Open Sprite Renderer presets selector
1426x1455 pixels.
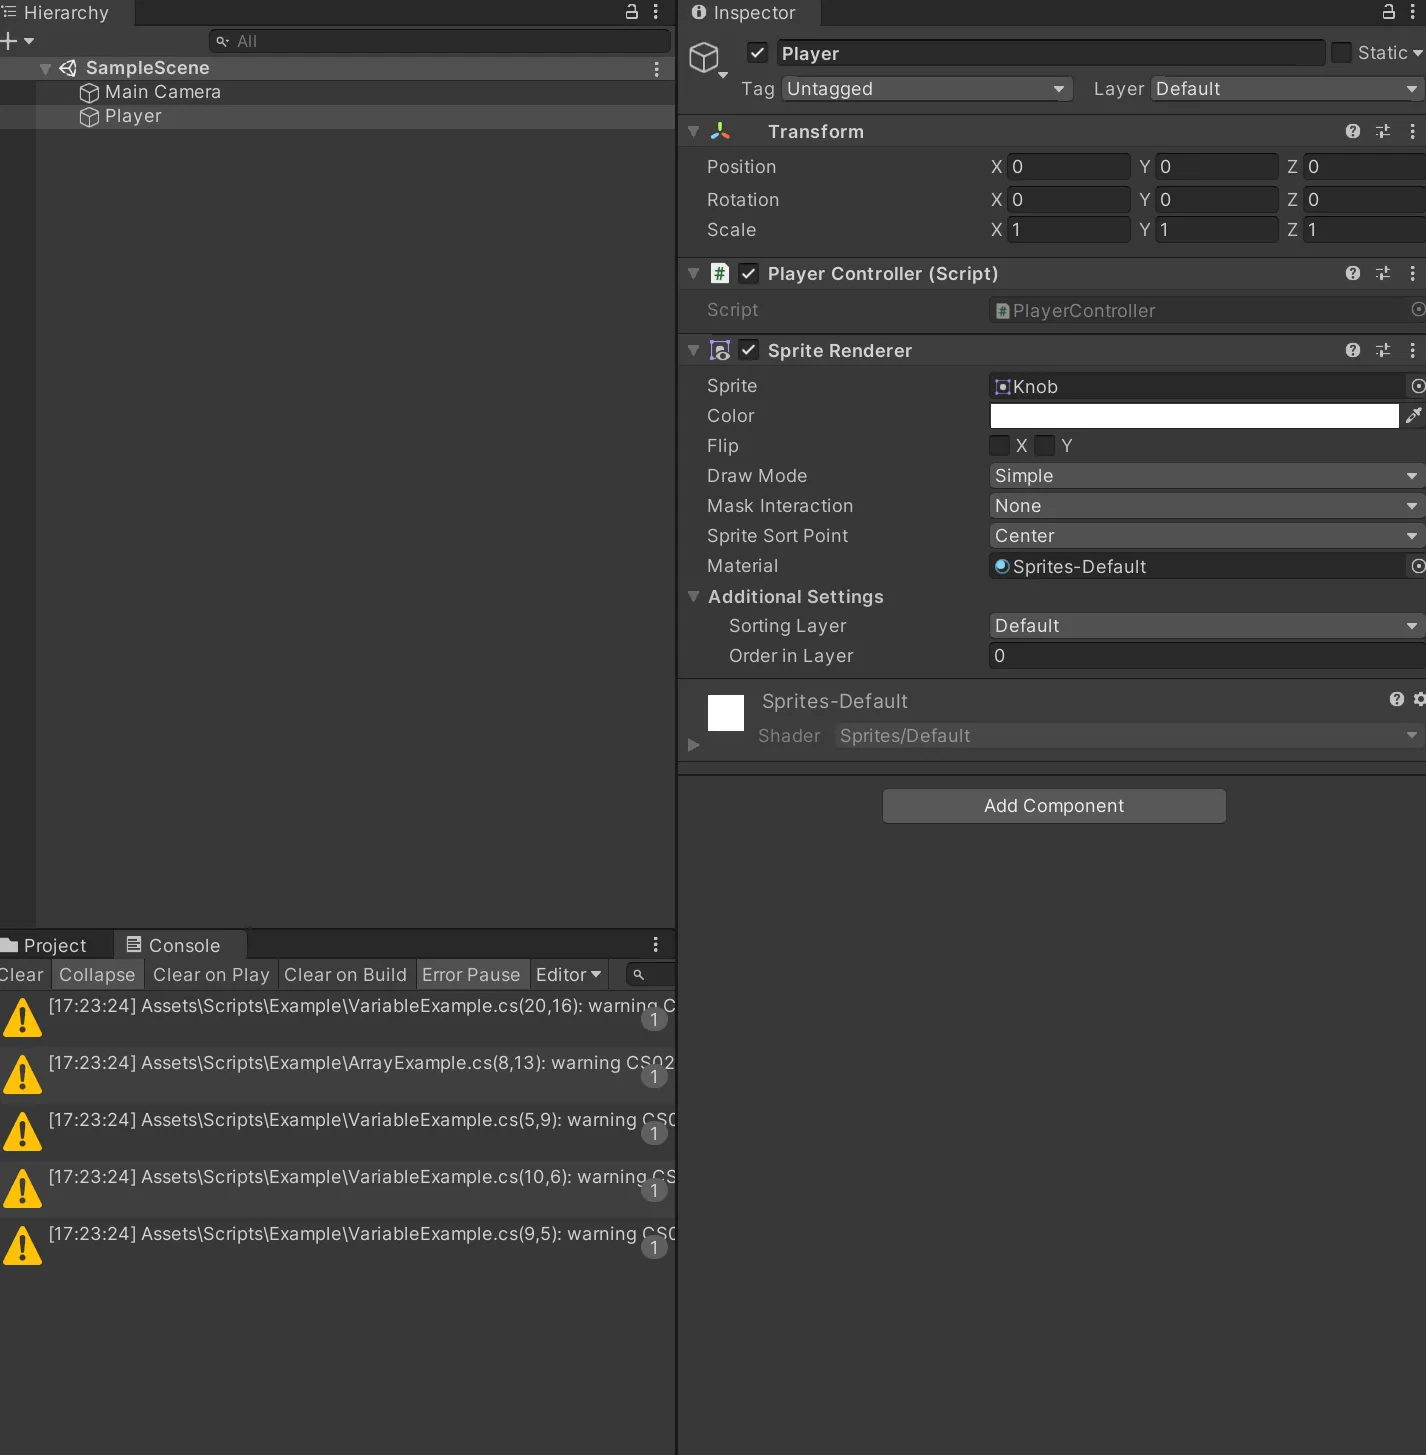[x=1383, y=350]
